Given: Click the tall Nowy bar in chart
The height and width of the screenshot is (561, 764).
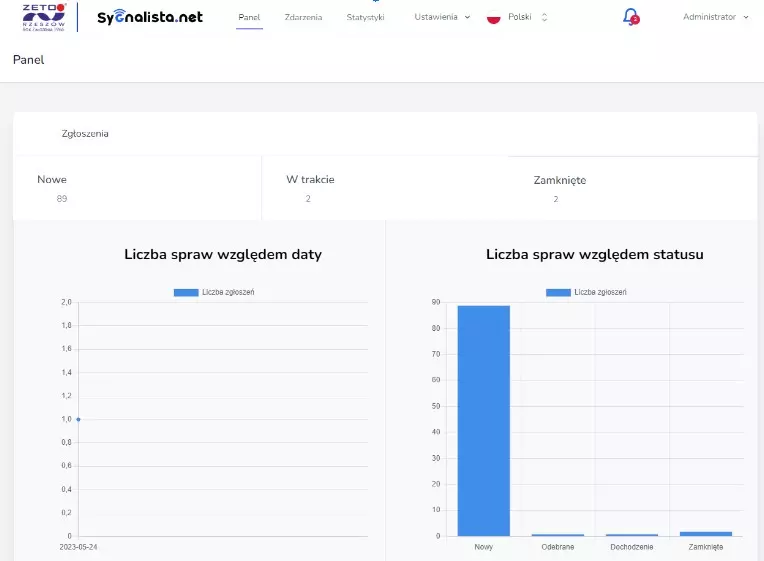Looking at the screenshot, I should (484, 420).
